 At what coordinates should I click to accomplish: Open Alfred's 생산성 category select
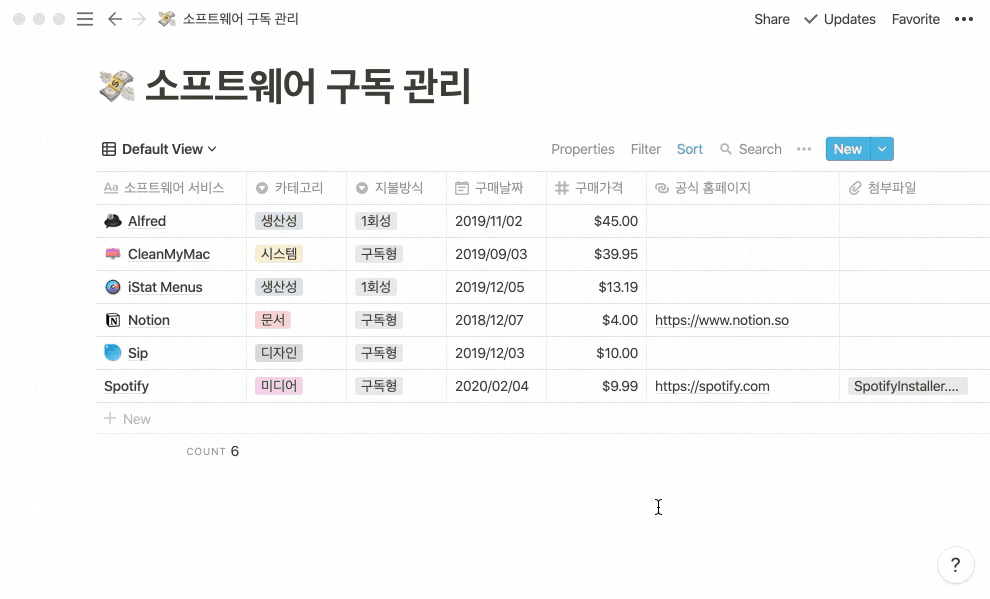278,221
